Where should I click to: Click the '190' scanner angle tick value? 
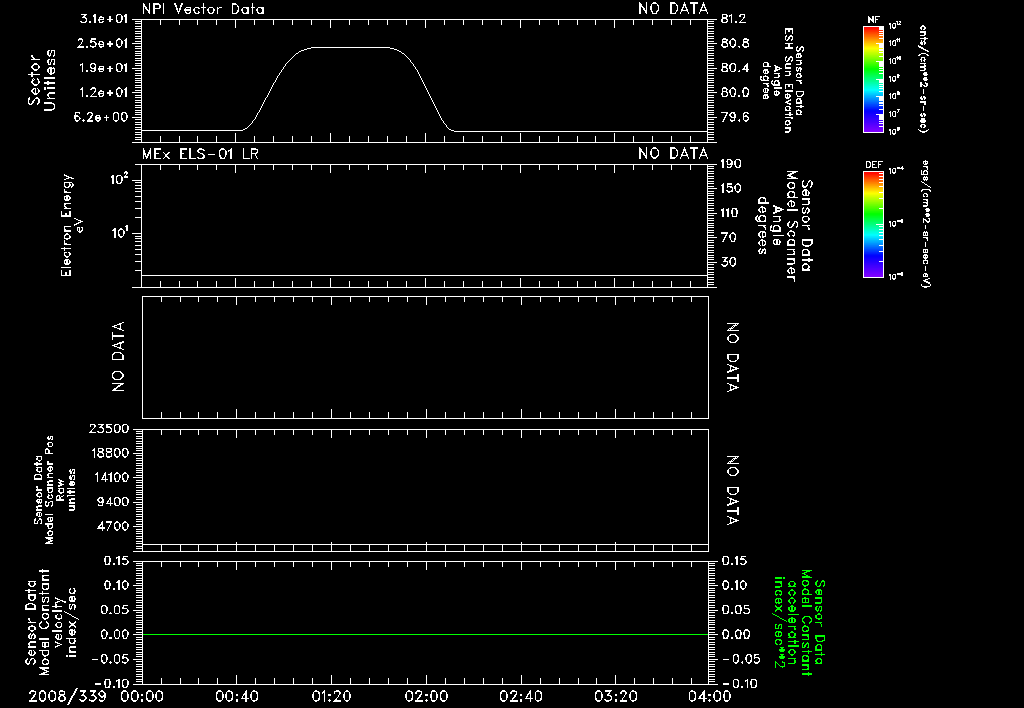(x=731, y=164)
